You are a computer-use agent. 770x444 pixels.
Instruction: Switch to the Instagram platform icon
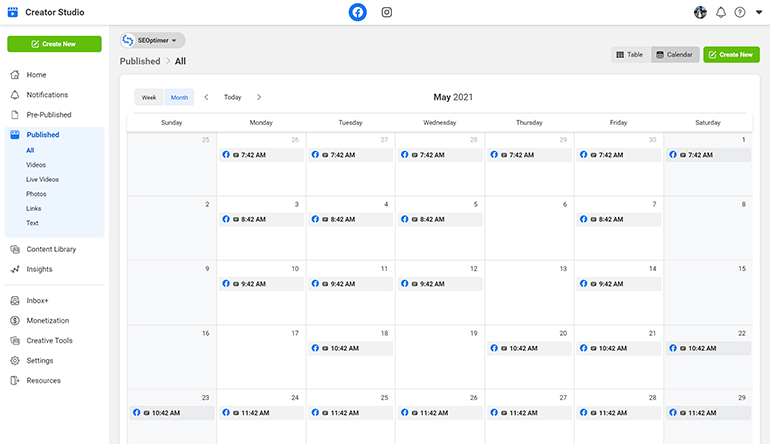coord(387,12)
